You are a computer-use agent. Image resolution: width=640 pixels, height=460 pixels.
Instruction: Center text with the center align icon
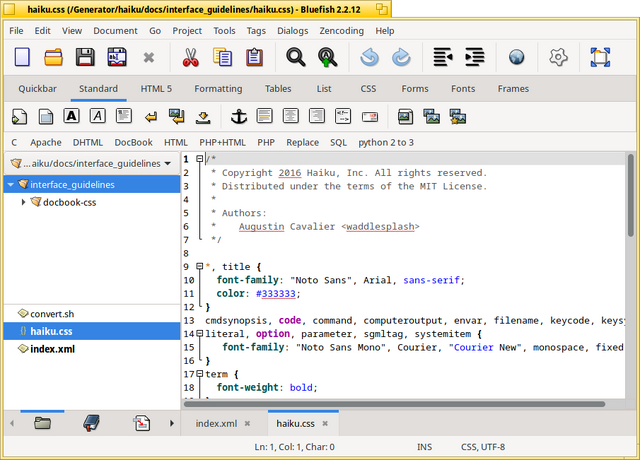[291, 116]
